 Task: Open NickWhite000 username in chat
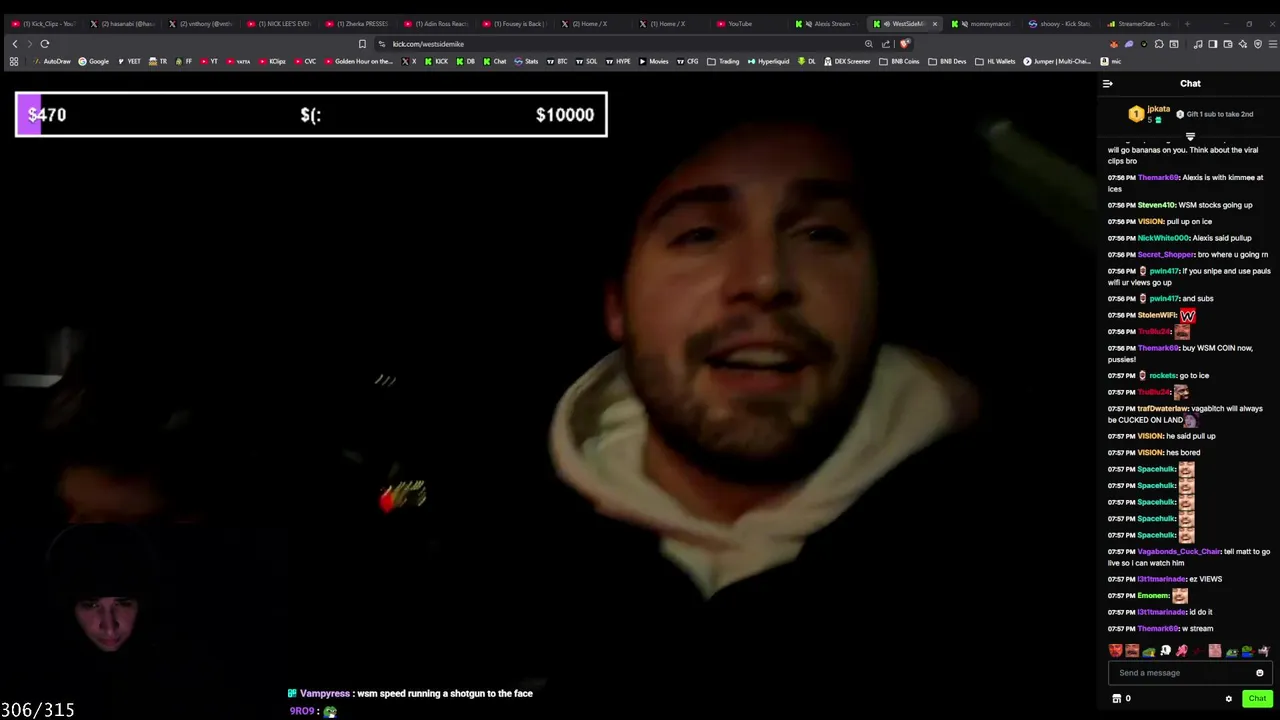(1163, 238)
